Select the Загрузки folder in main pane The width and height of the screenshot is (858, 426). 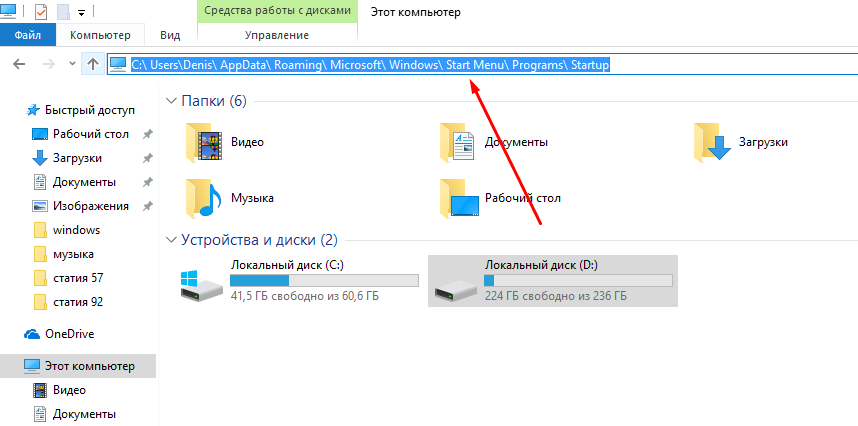point(741,142)
